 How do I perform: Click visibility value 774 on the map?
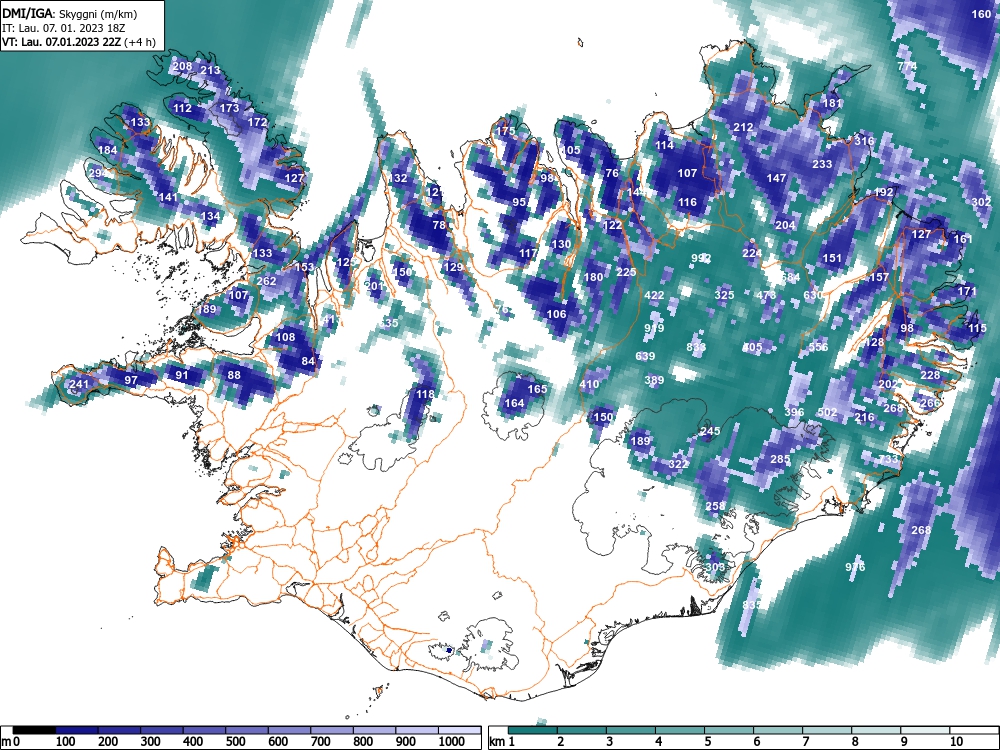tap(908, 66)
